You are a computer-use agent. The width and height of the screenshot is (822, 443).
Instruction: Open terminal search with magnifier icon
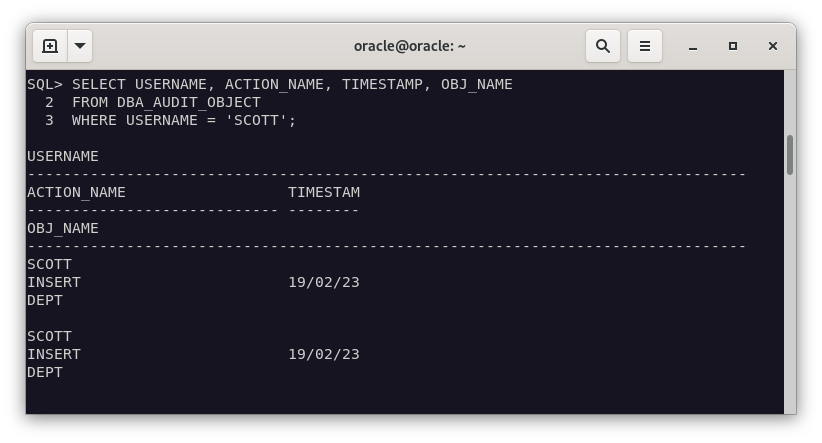coord(603,46)
